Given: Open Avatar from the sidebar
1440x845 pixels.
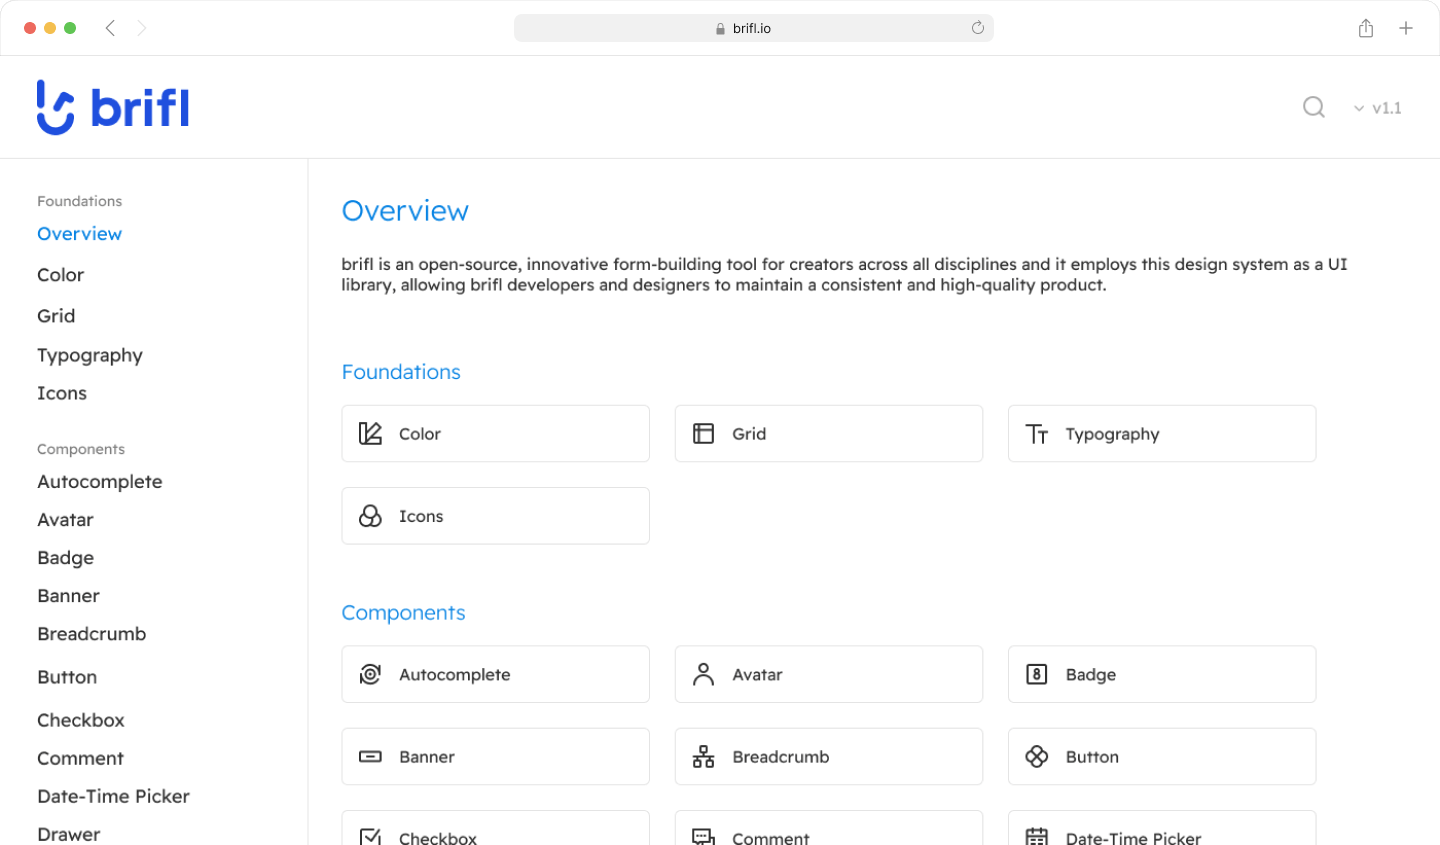Looking at the screenshot, I should tap(65, 519).
